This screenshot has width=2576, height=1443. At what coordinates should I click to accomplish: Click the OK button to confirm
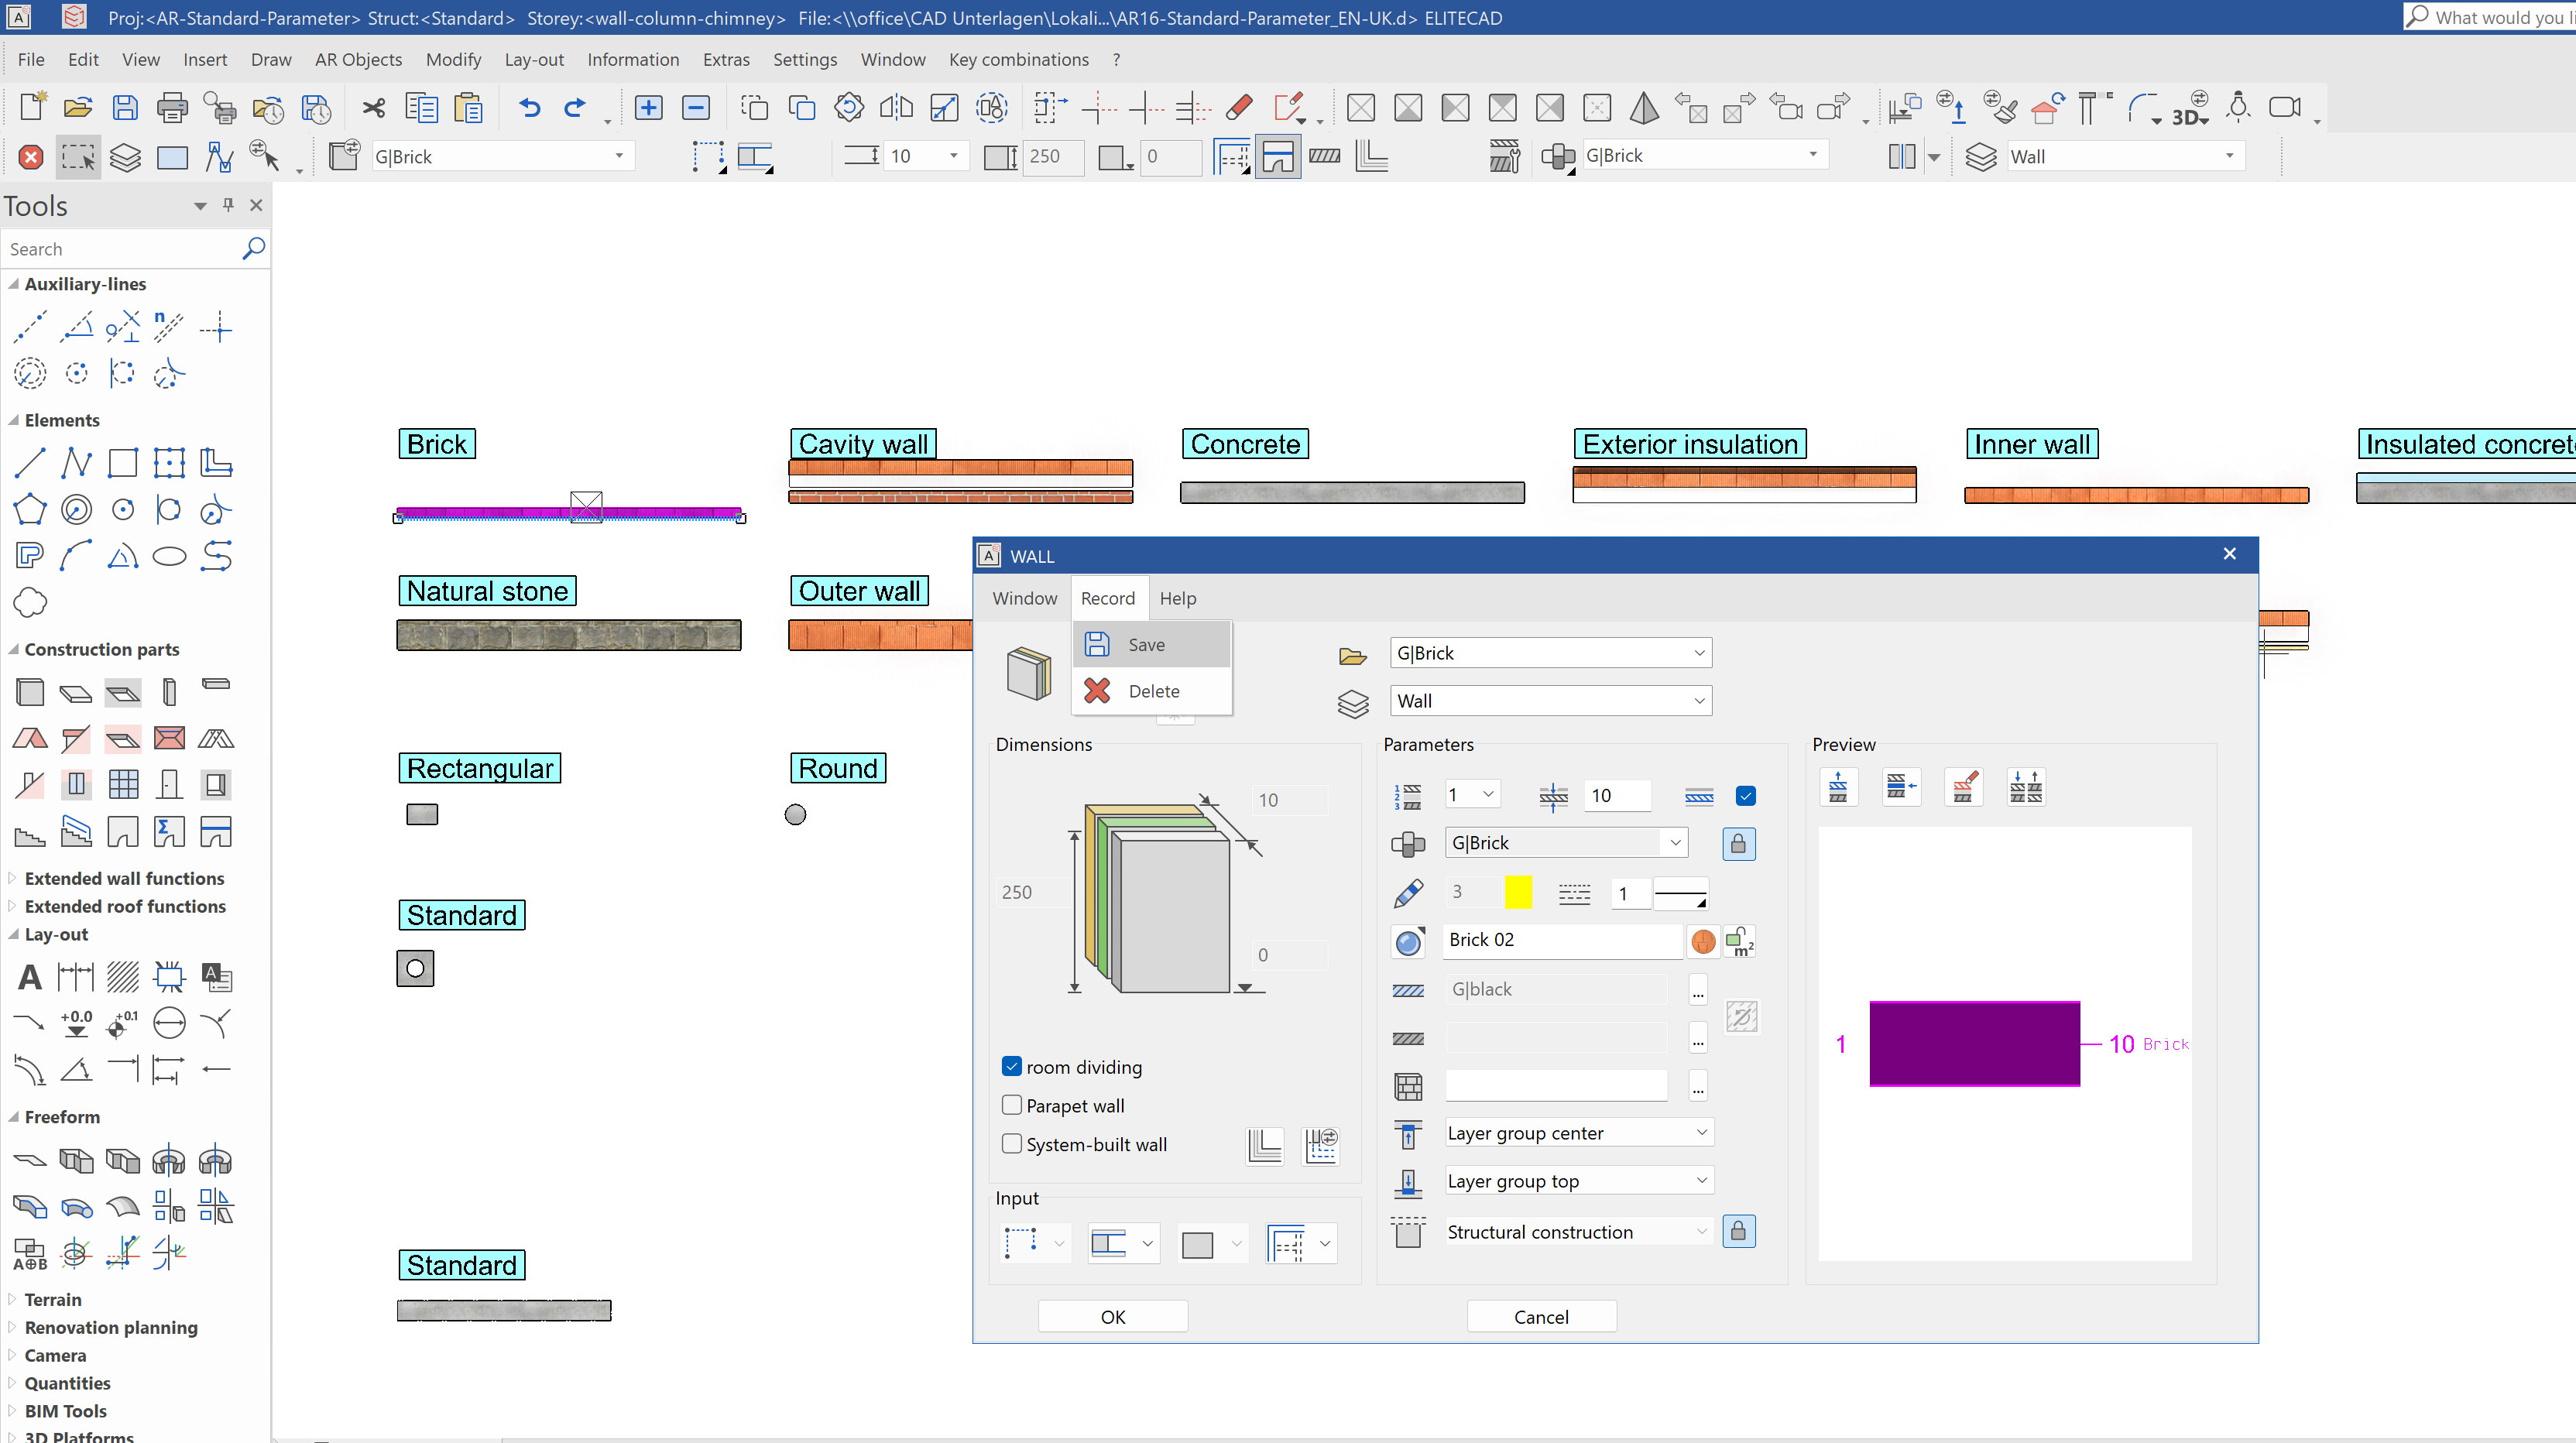pos(1113,1316)
